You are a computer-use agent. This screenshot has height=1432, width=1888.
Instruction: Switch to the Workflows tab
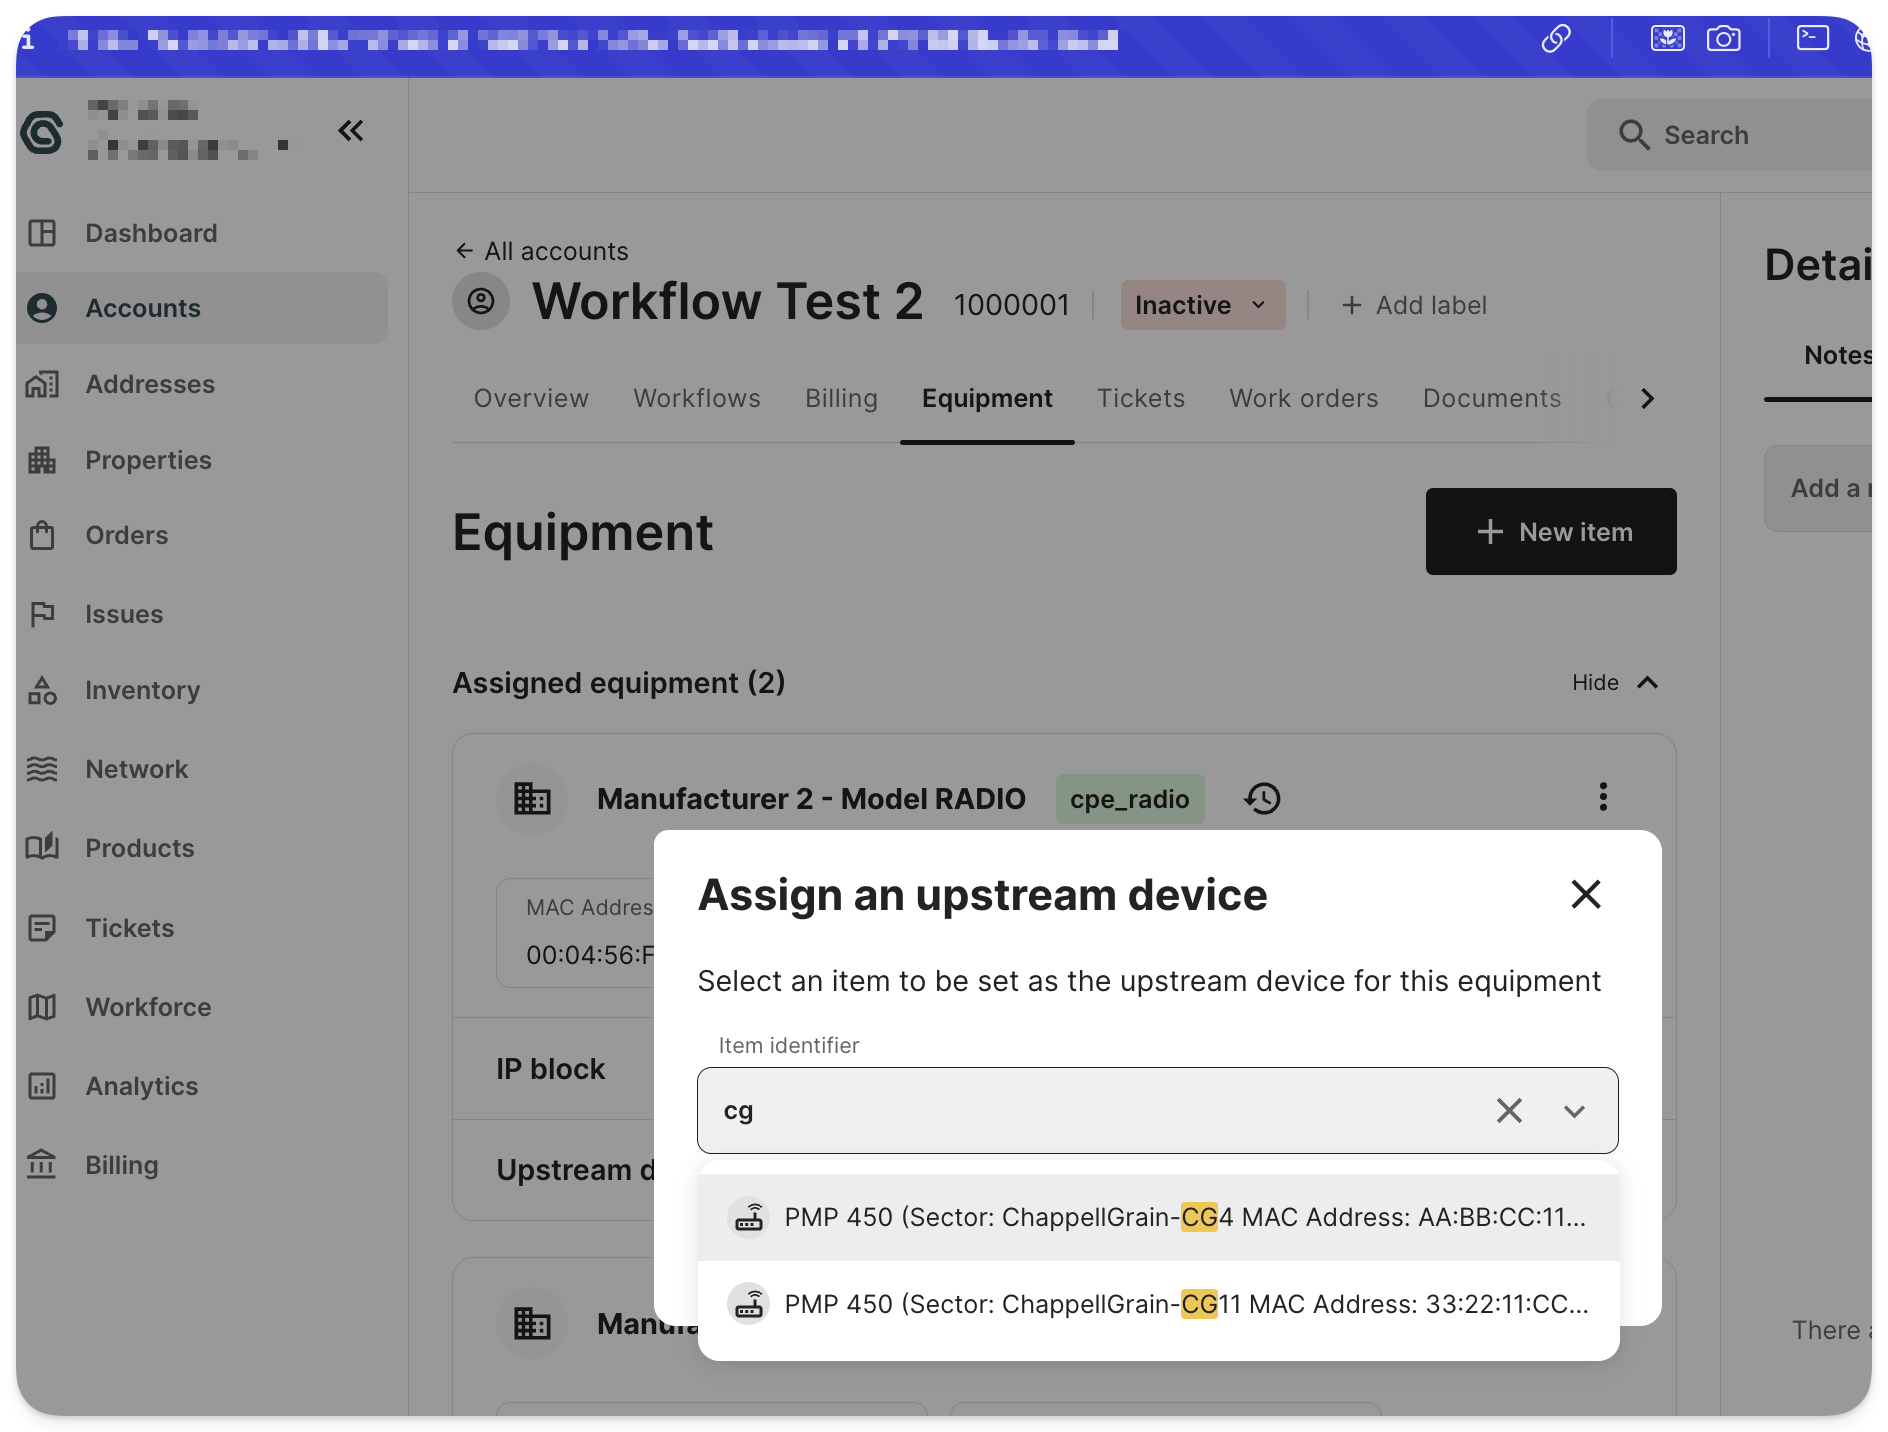point(697,398)
